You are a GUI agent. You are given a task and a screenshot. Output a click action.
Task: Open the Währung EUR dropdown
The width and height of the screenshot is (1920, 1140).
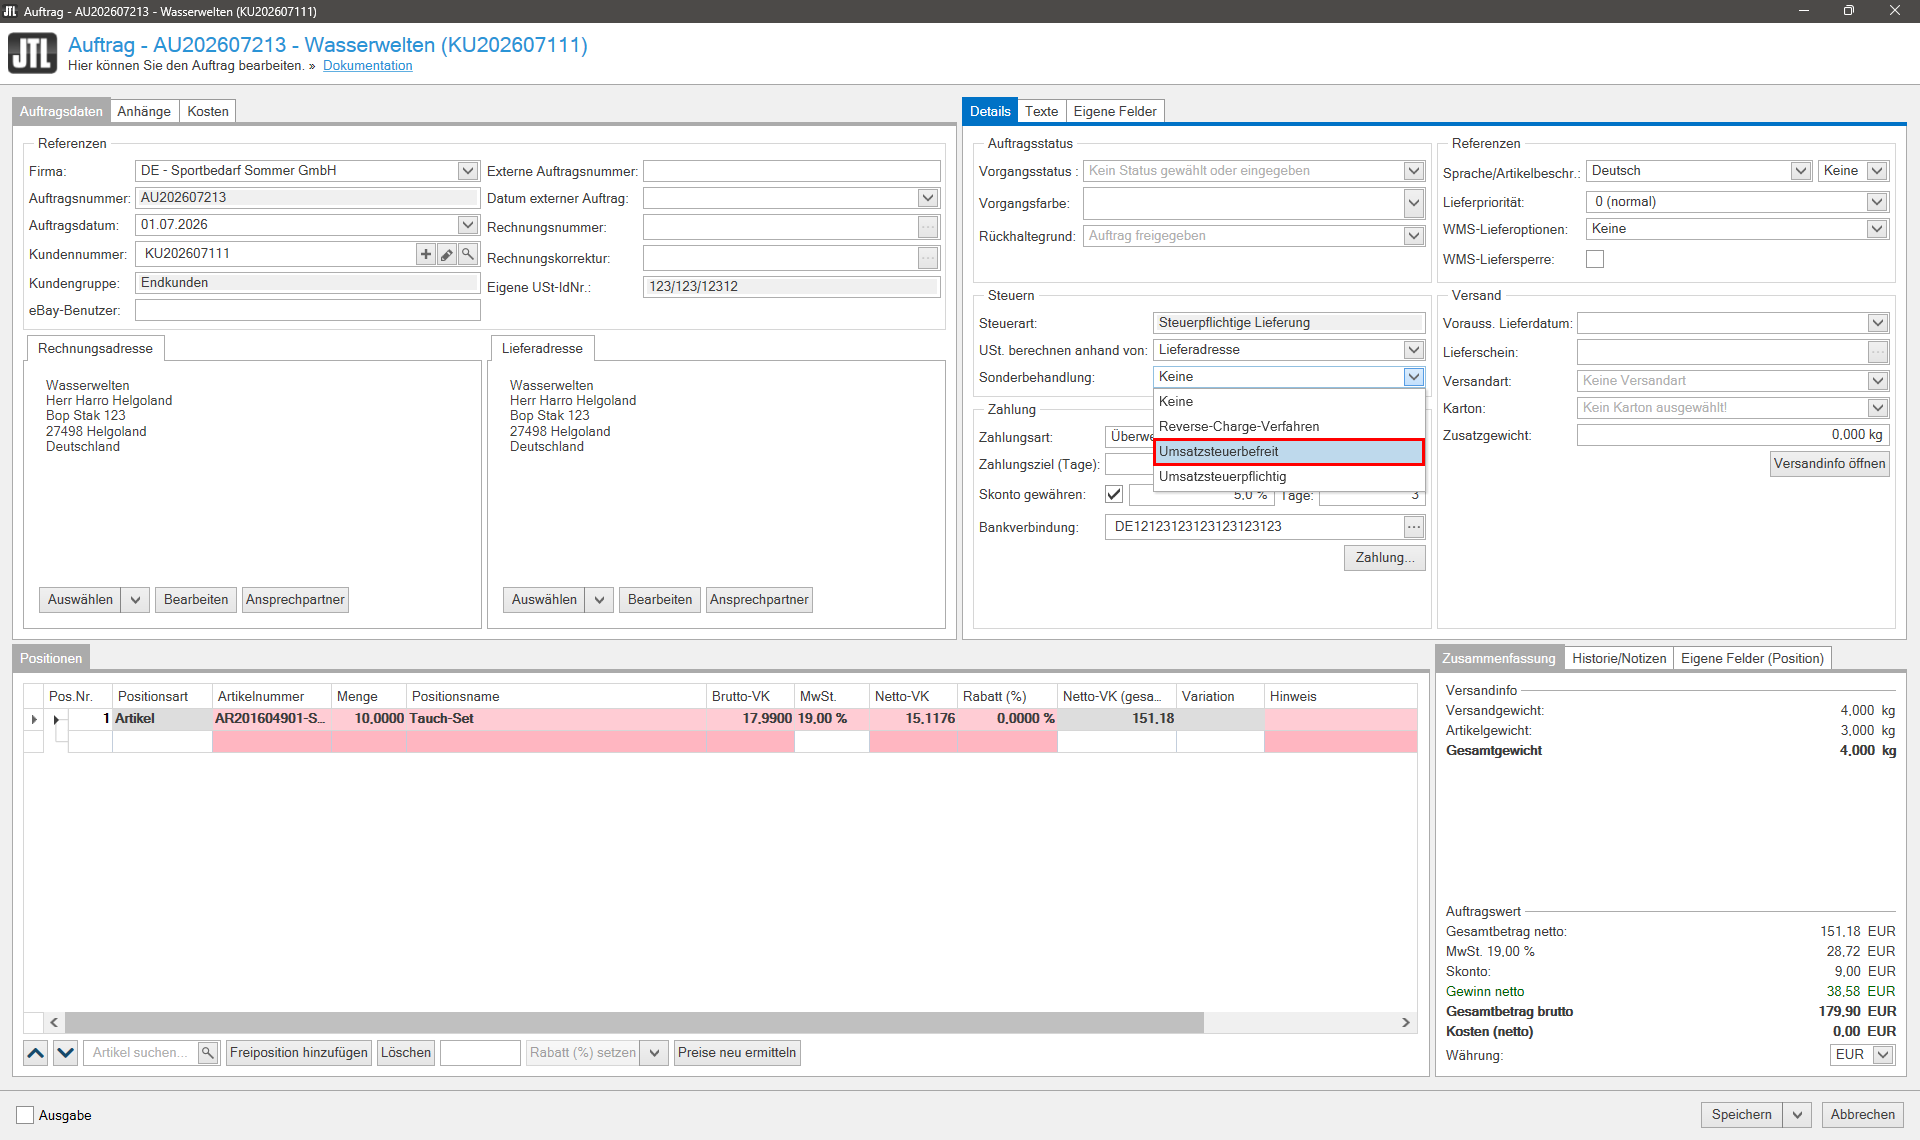coord(1883,1055)
